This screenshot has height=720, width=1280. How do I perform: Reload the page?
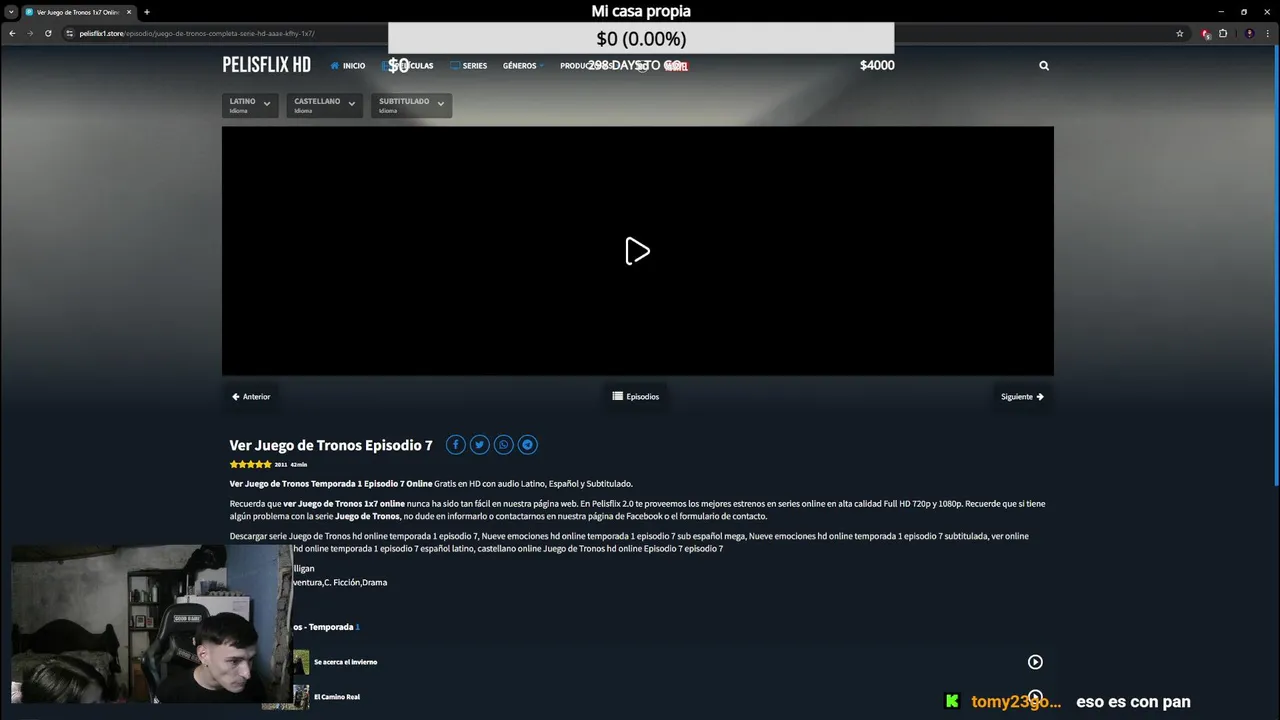pos(48,33)
